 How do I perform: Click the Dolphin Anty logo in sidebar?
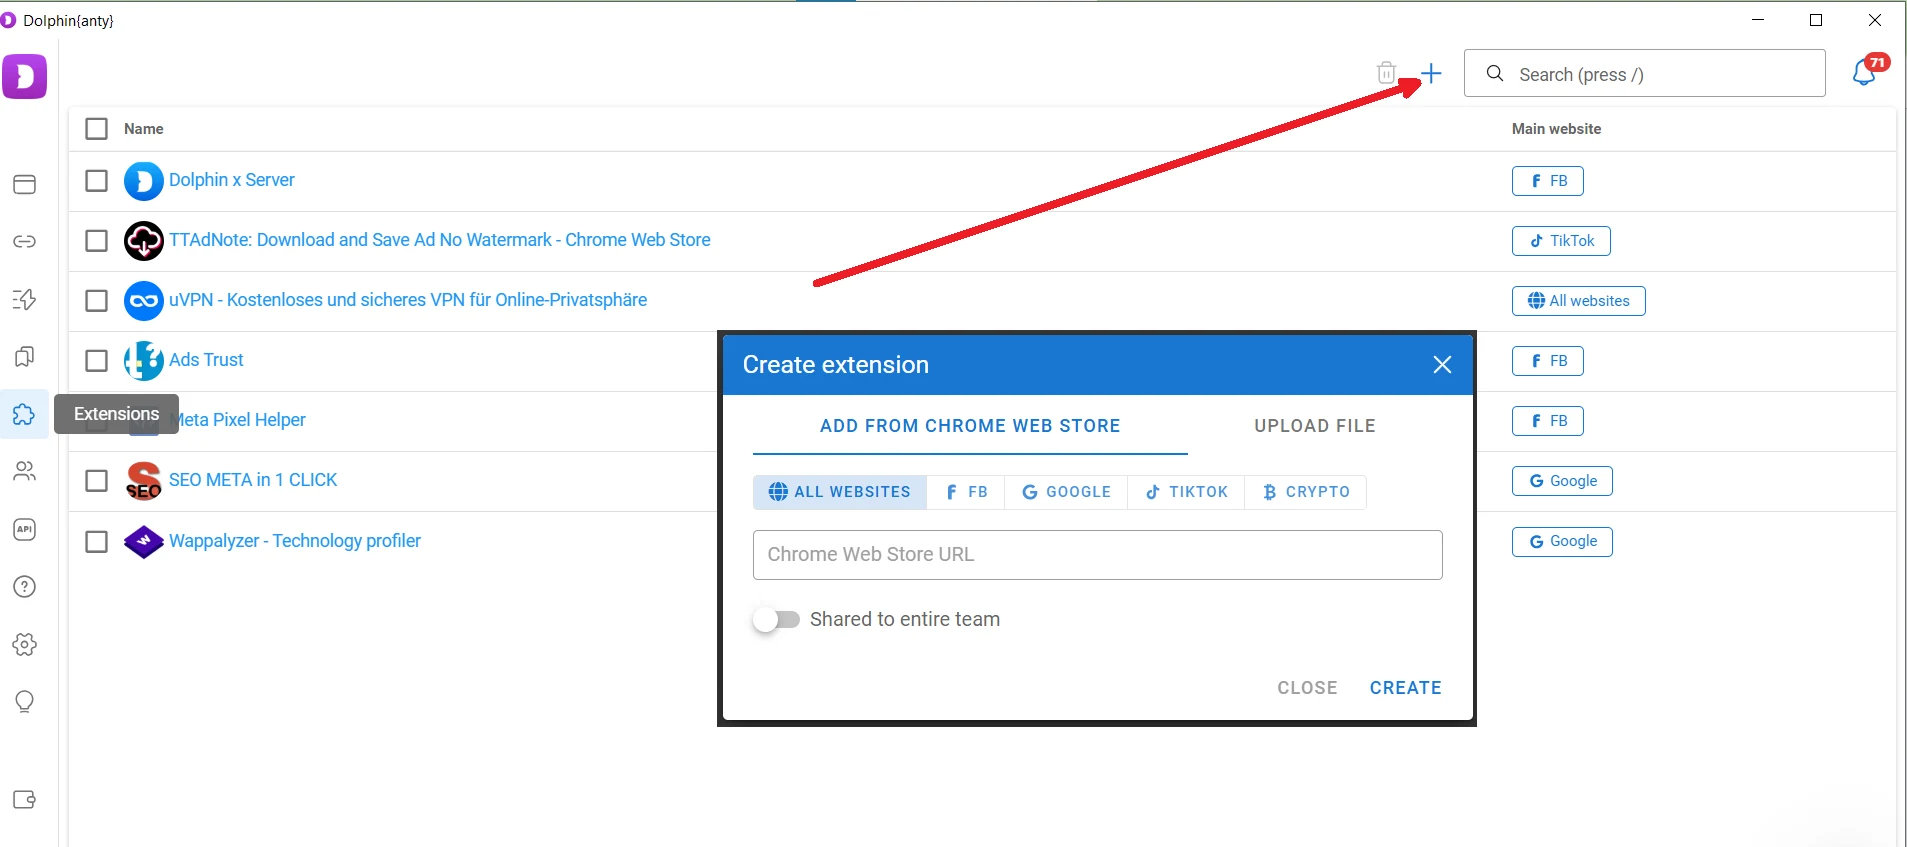pos(25,76)
